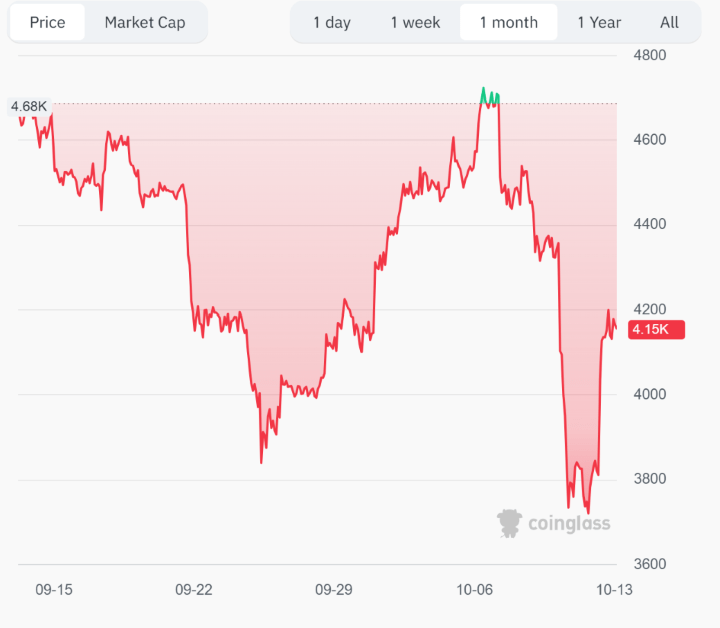The width and height of the screenshot is (720, 628).
Task: Click the 09-29 date axis label
Action: (333, 590)
